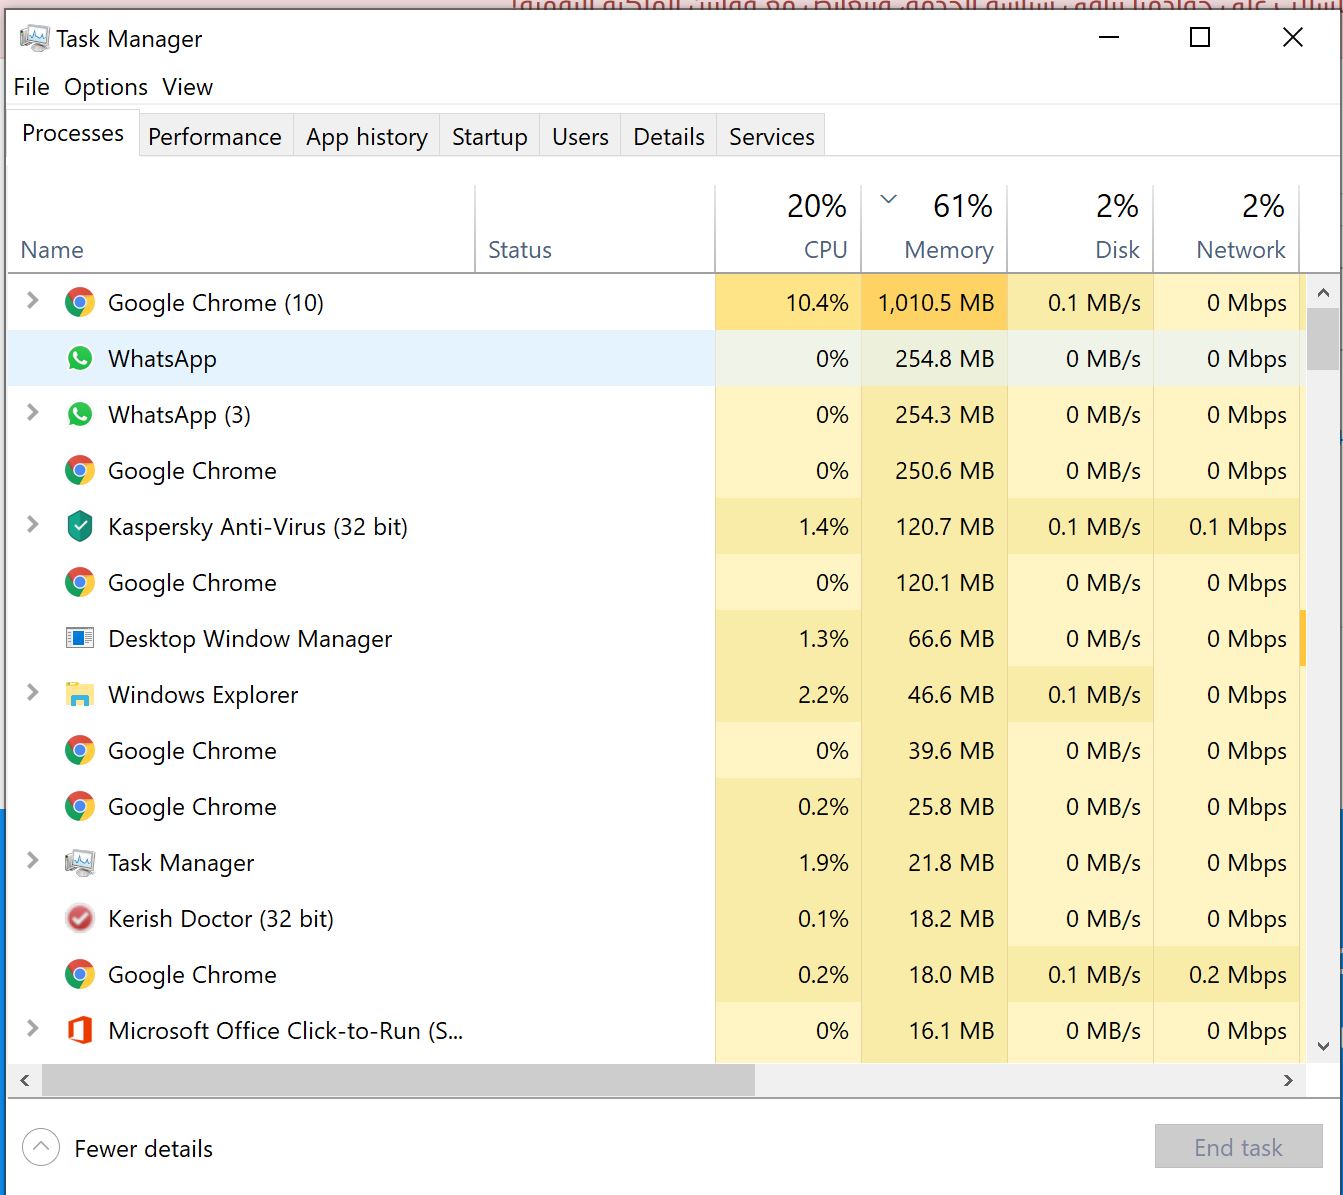The image size is (1343, 1195).
Task: Switch to the Details tab
Action: [669, 137]
